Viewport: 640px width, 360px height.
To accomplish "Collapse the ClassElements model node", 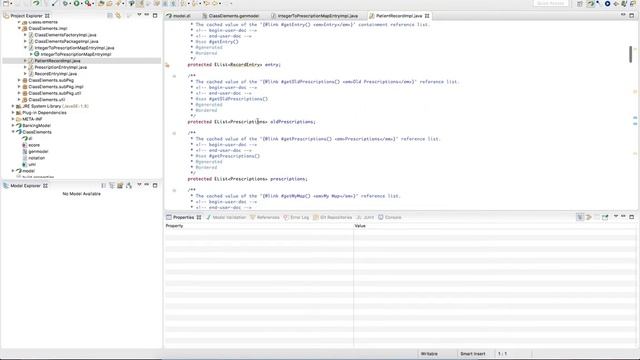I will pyautogui.click(x=13, y=132).
